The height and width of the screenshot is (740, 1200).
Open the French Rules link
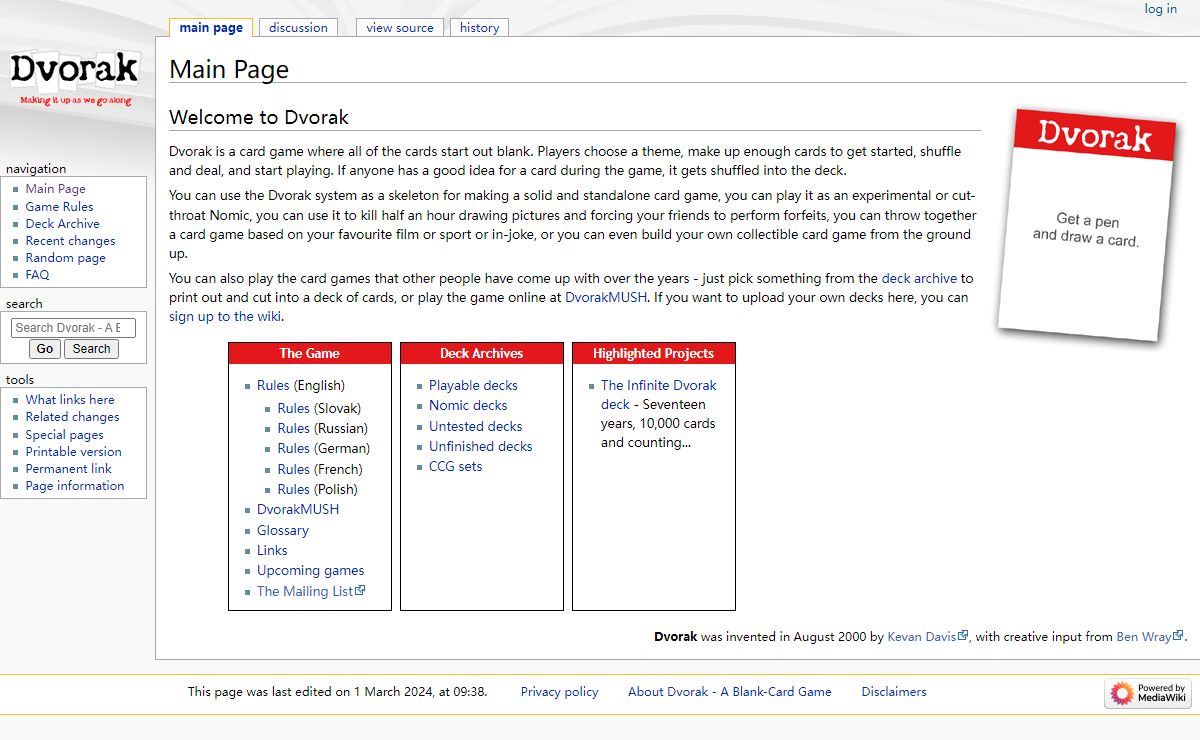click(x=294, y=470)
